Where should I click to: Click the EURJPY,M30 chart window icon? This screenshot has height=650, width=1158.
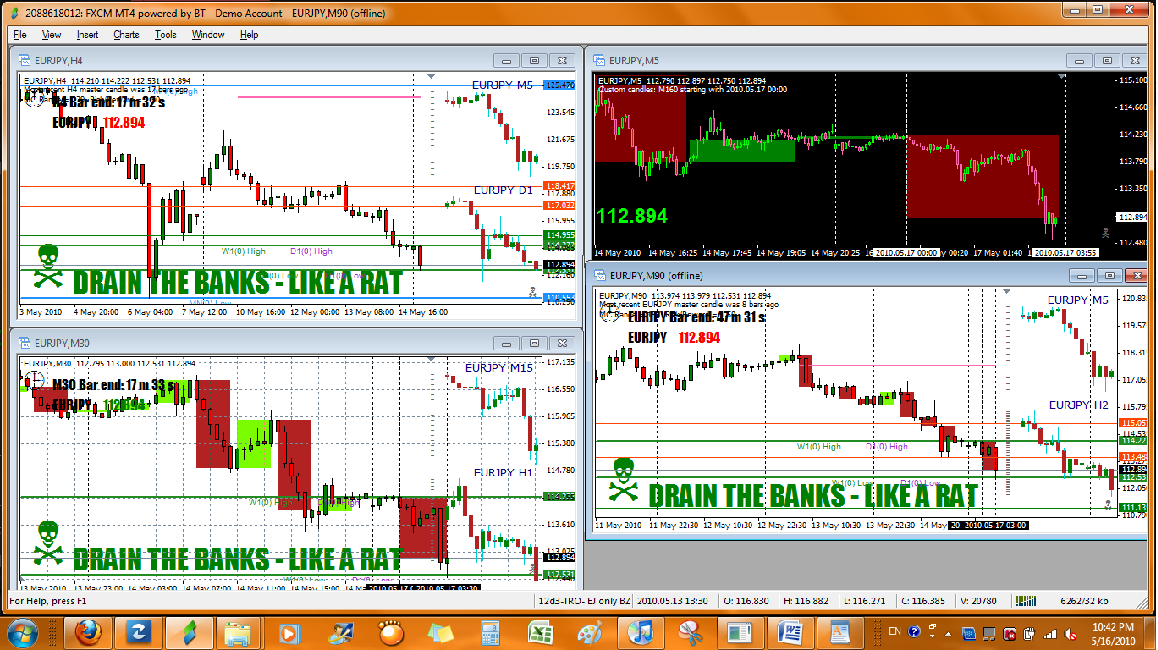[x=24, y=343]
